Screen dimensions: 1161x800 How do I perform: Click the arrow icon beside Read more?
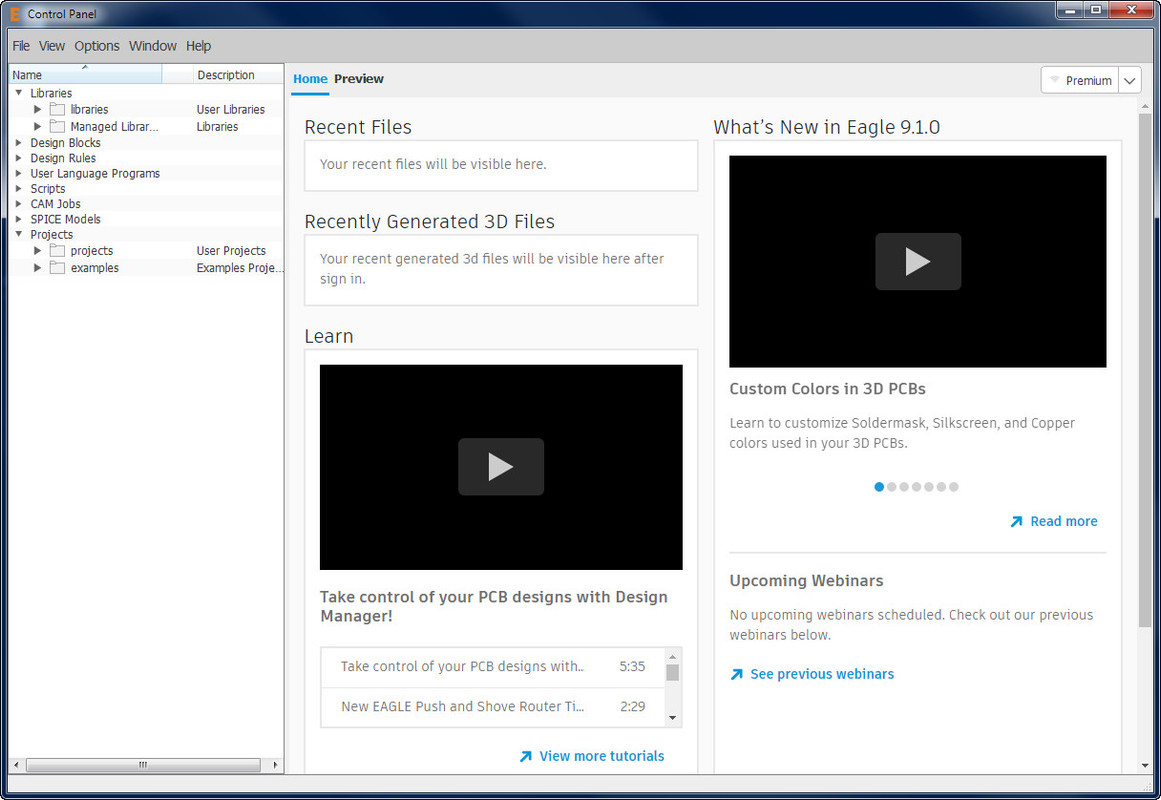pyautogui.click(x=1017, y=521)
